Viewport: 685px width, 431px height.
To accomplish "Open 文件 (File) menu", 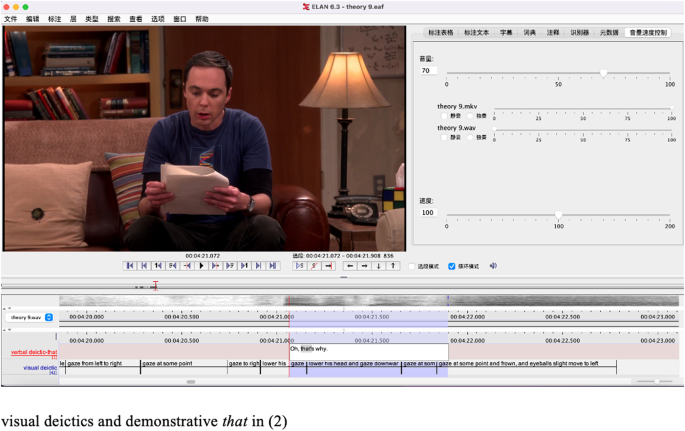I will (x=10, y=19).
